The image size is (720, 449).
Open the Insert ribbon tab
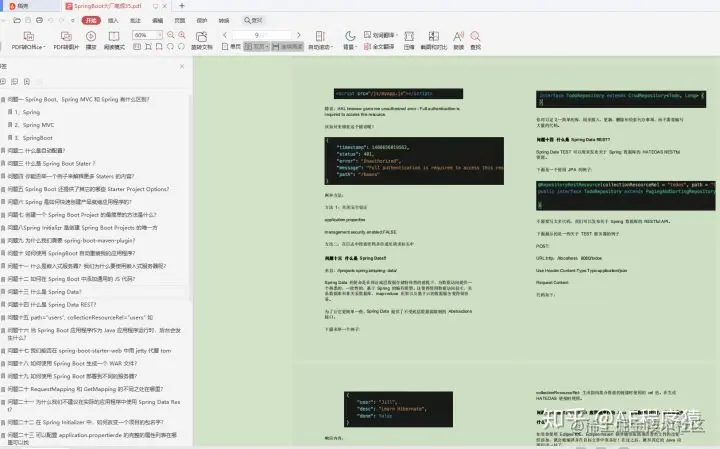tap(113, 20)
